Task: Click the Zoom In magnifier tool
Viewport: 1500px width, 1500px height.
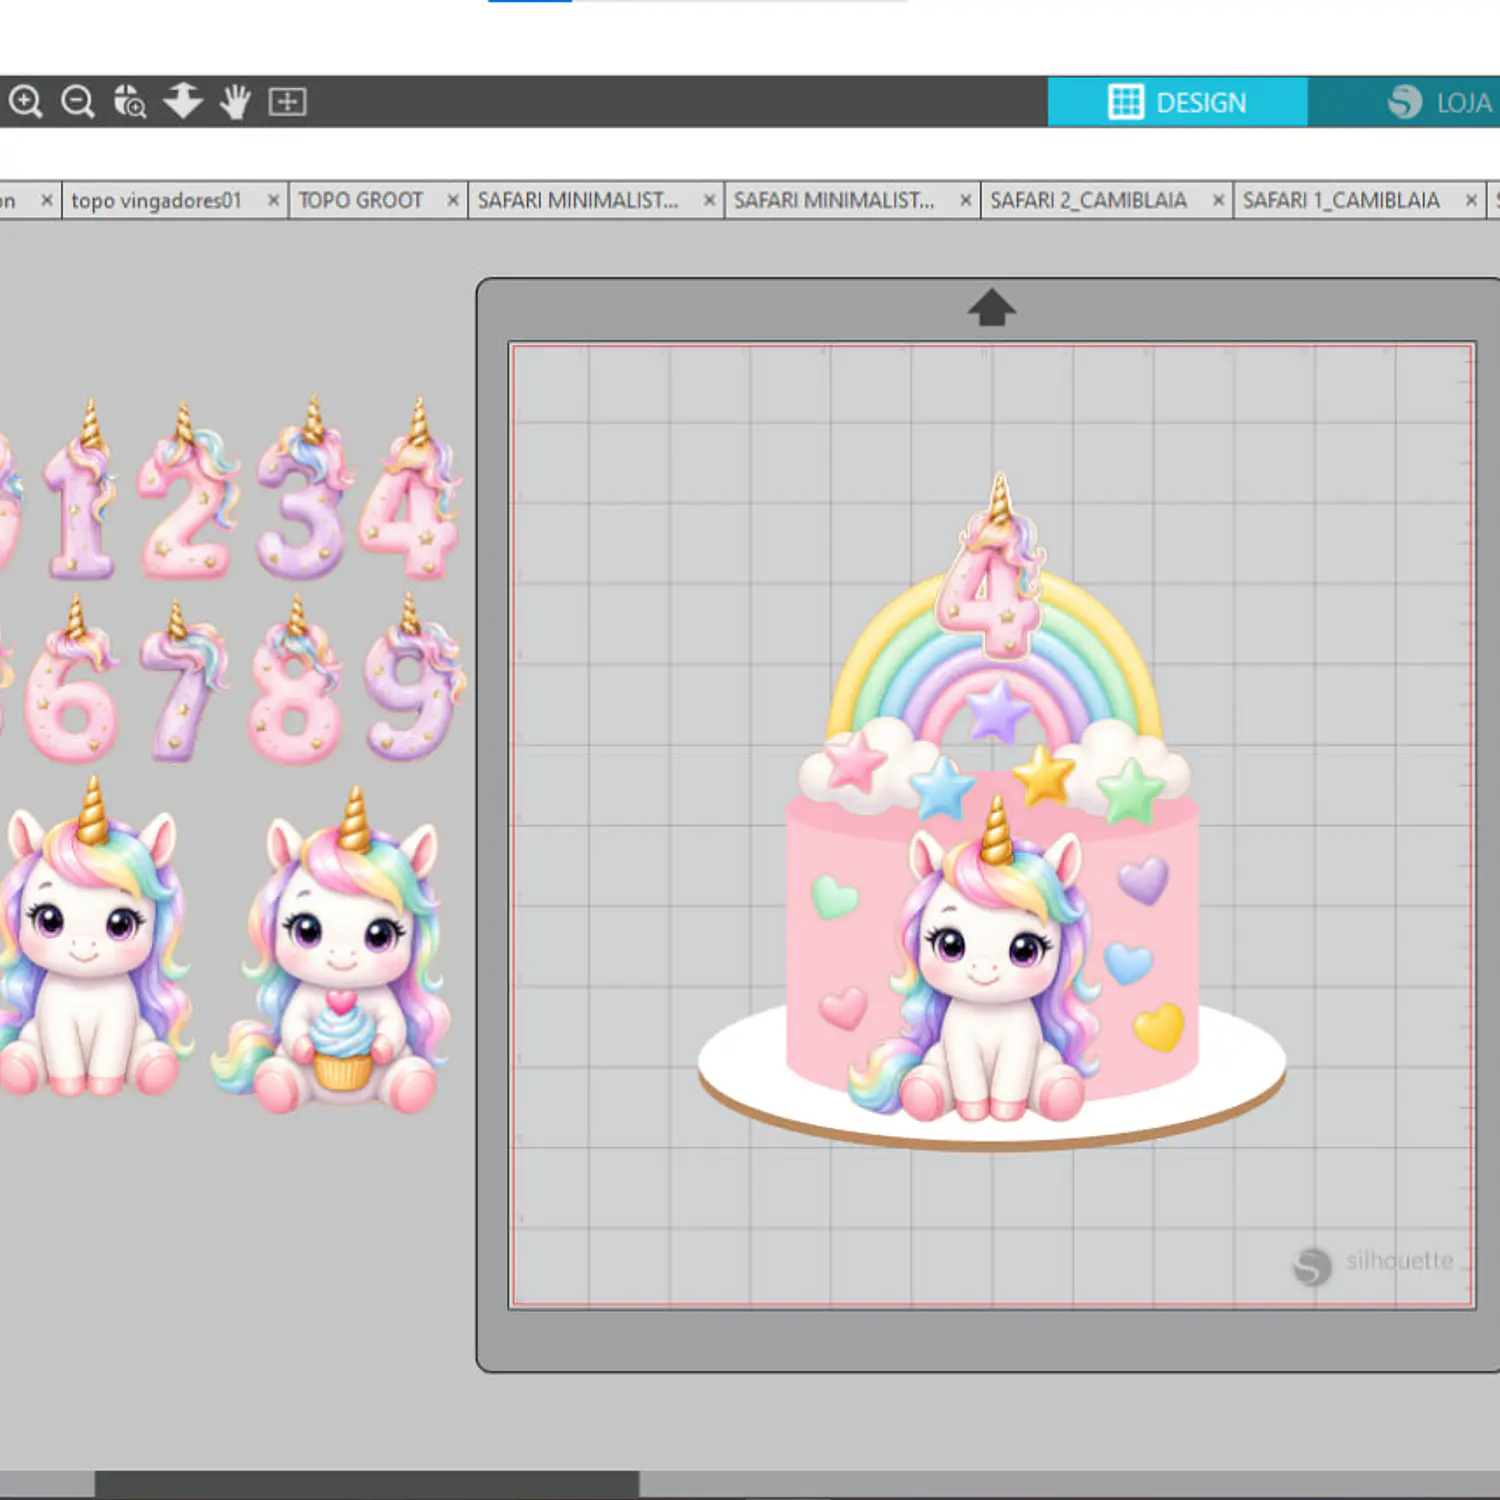Action: (x=25, y=102)
